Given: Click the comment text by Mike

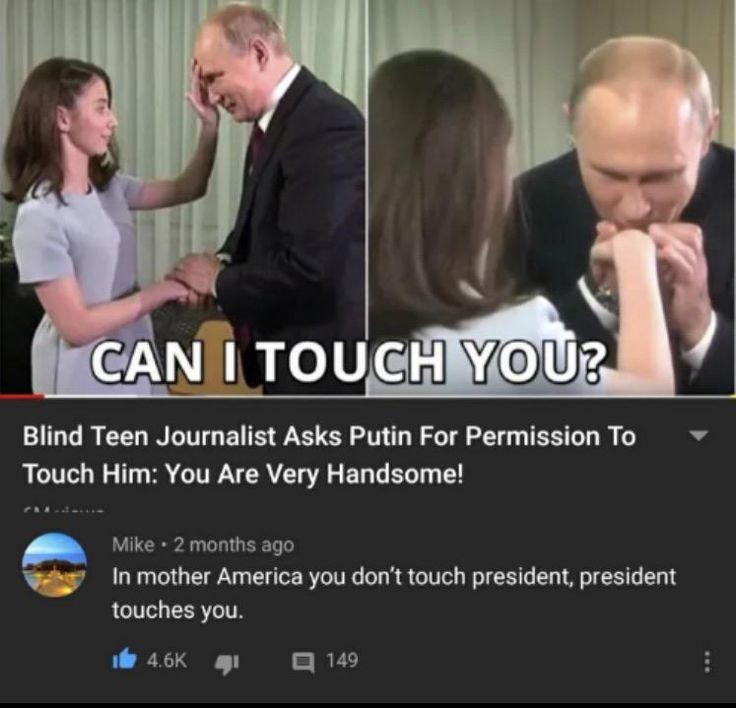Looking at the screenshot, I should pos(394,593).
